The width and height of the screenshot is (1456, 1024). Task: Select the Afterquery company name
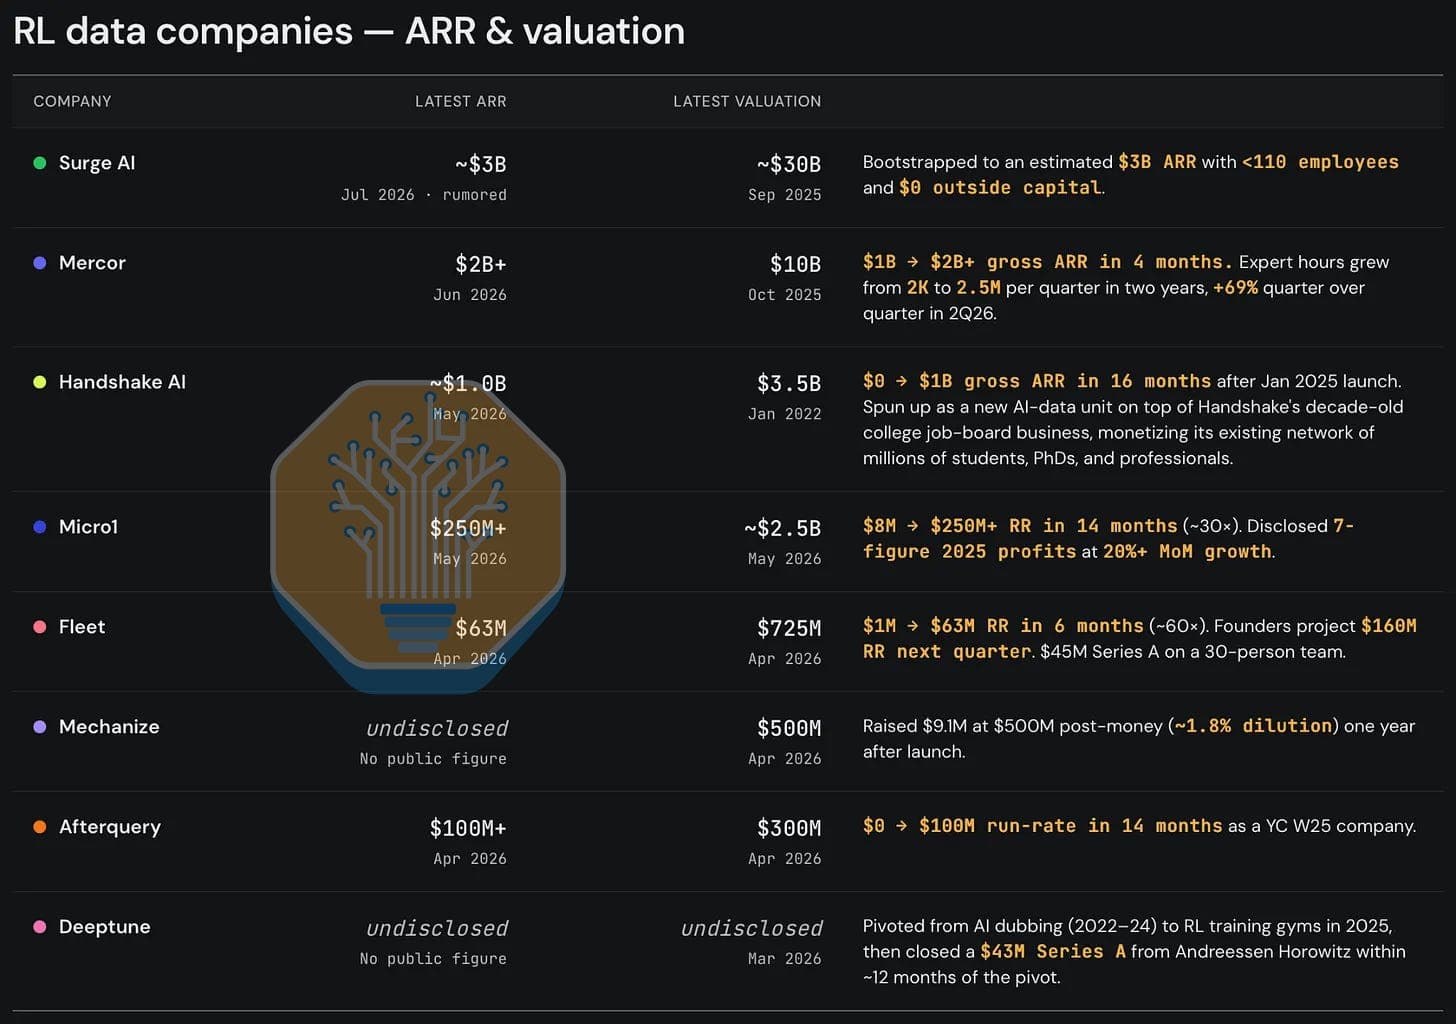point(110,827)
